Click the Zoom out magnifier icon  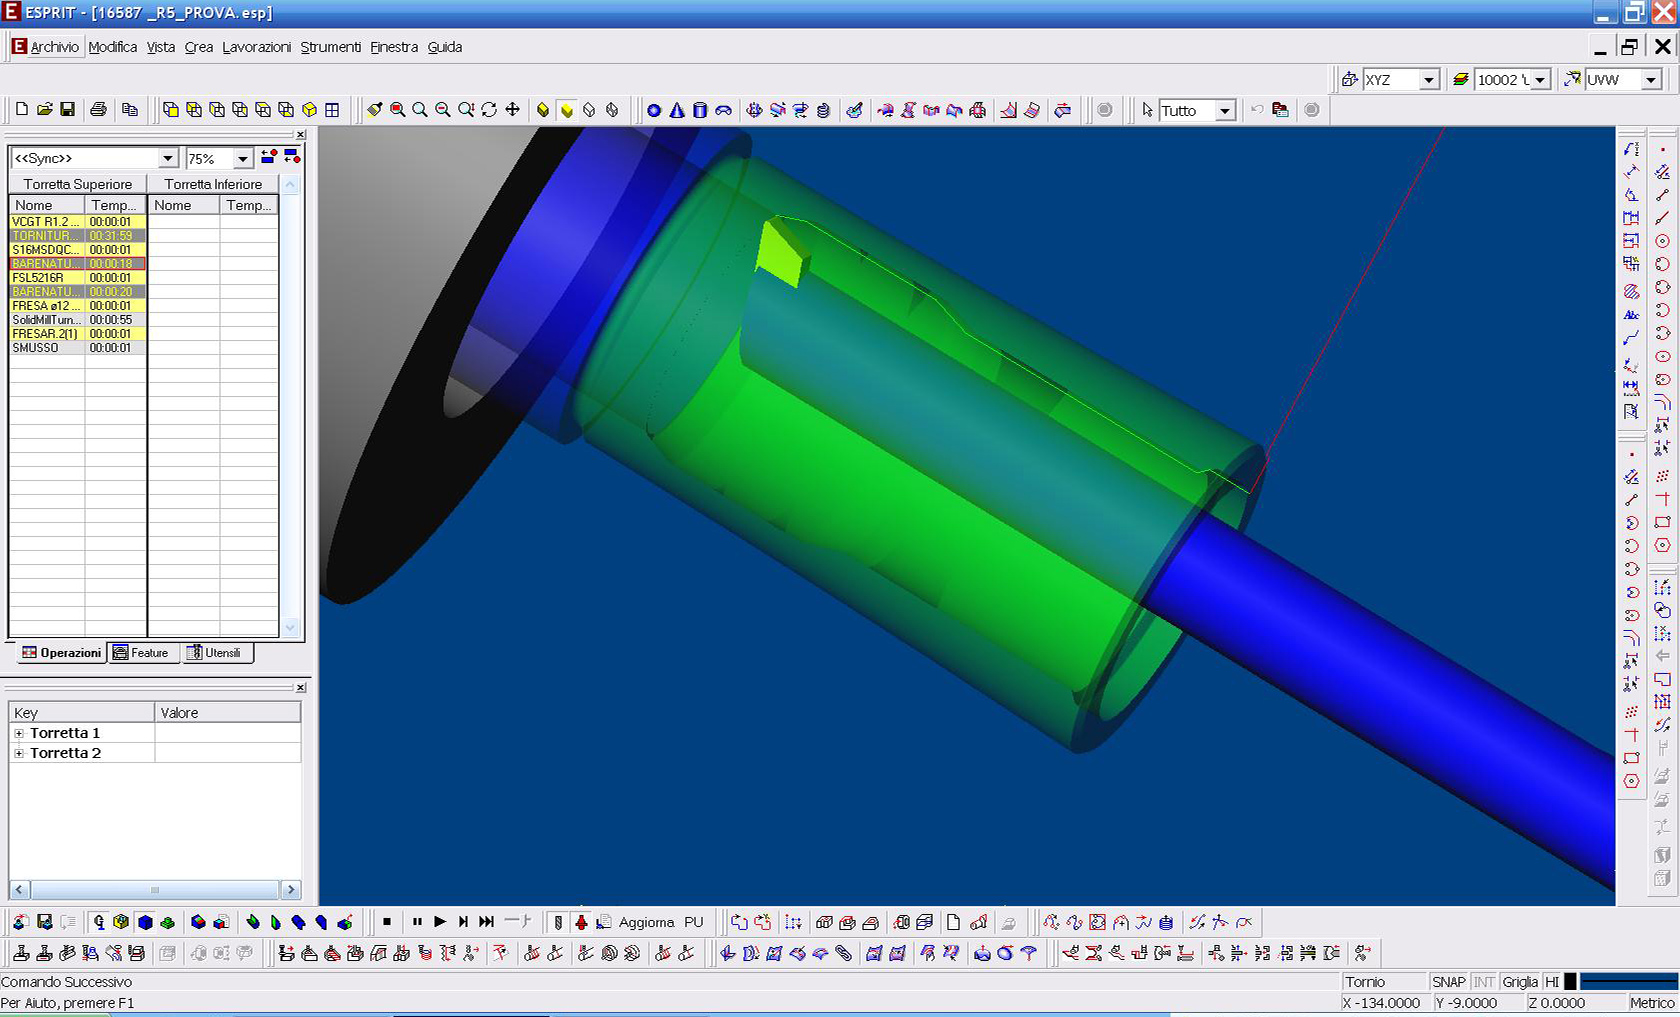point(443,110)
